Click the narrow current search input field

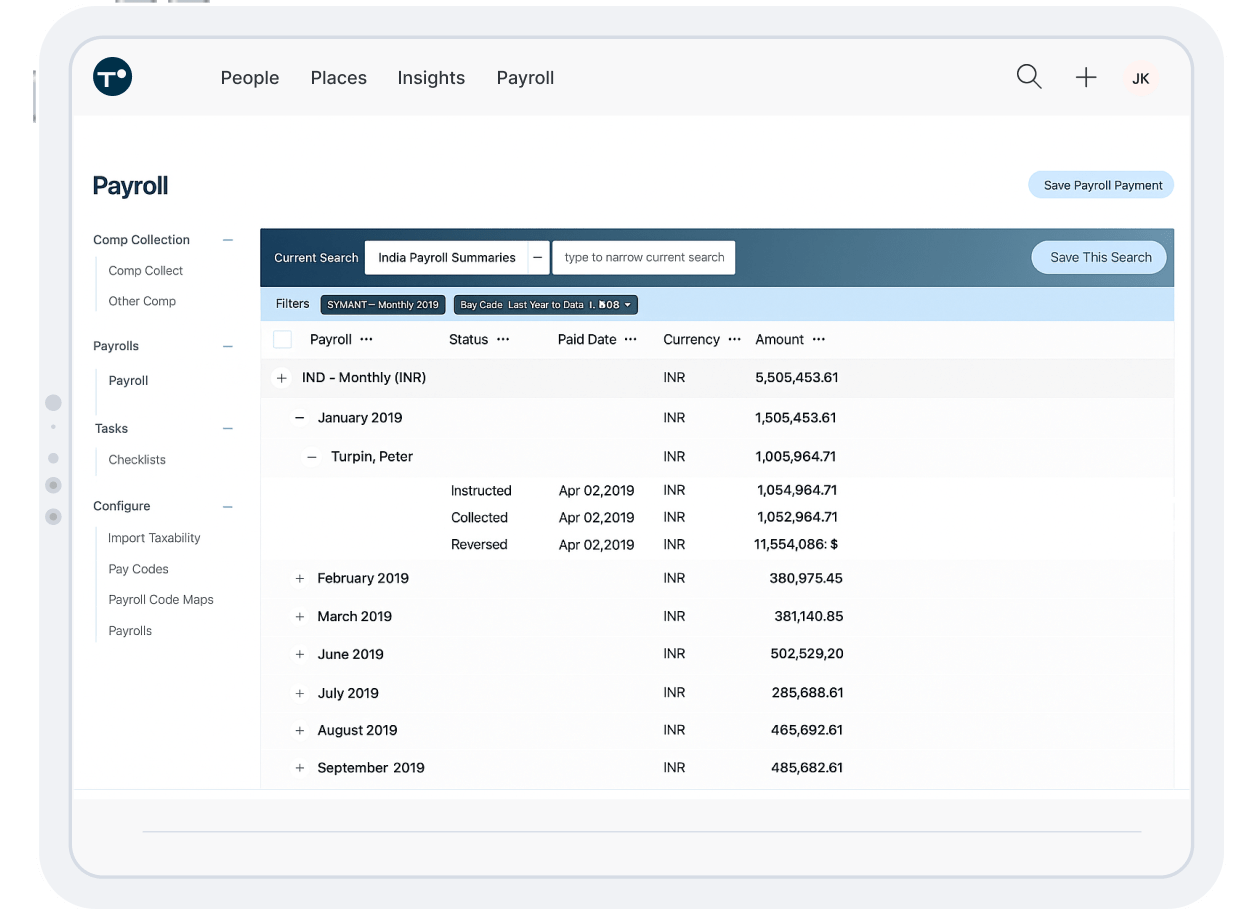coord(644,257)
